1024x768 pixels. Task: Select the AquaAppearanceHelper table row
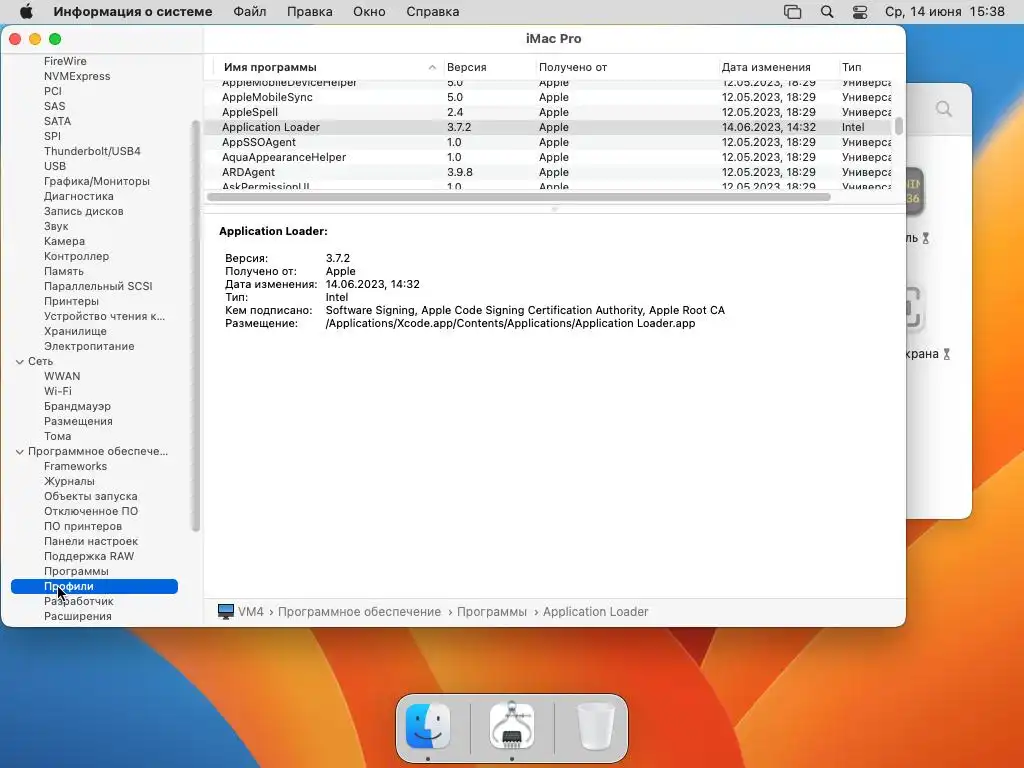click(x=547, y=157)
